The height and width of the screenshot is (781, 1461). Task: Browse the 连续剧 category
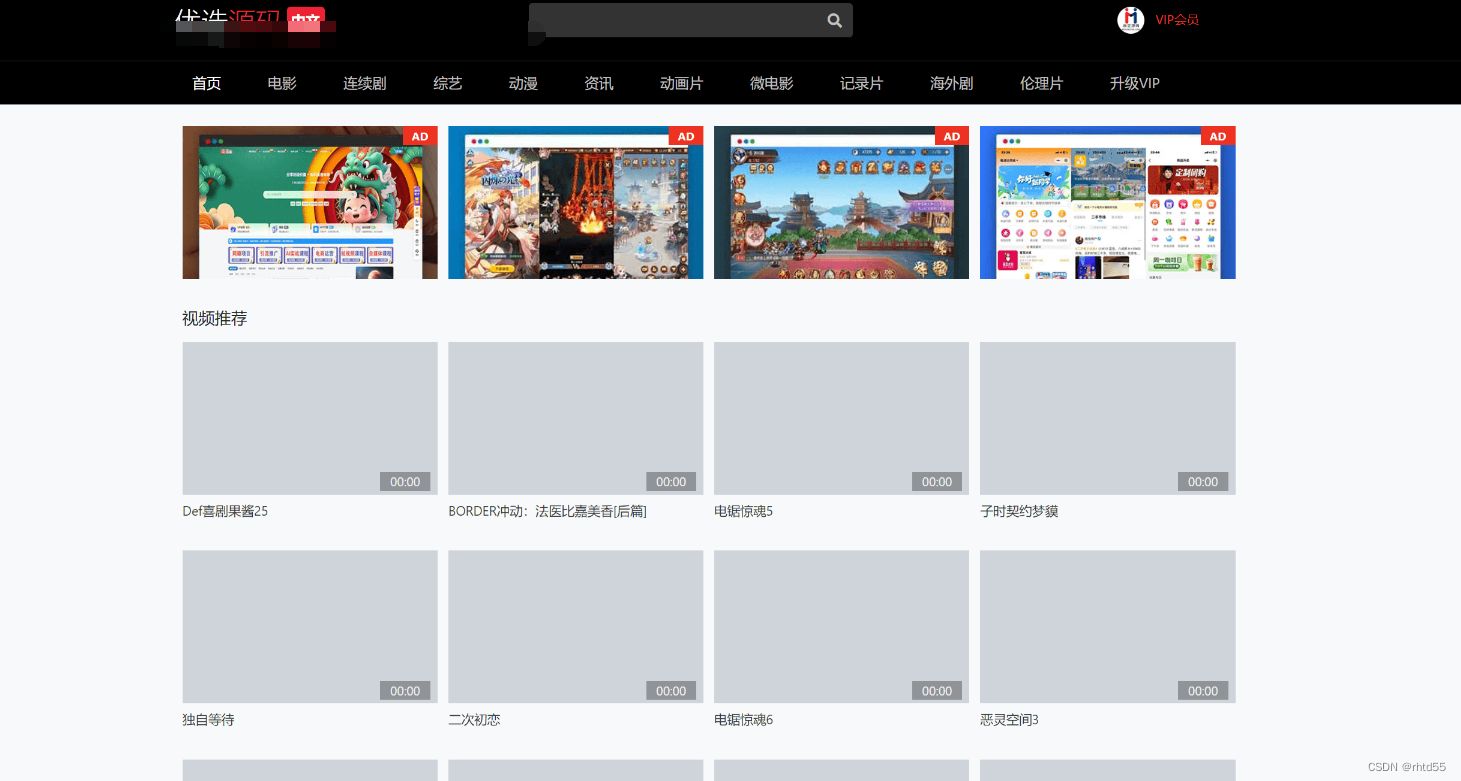364,83
